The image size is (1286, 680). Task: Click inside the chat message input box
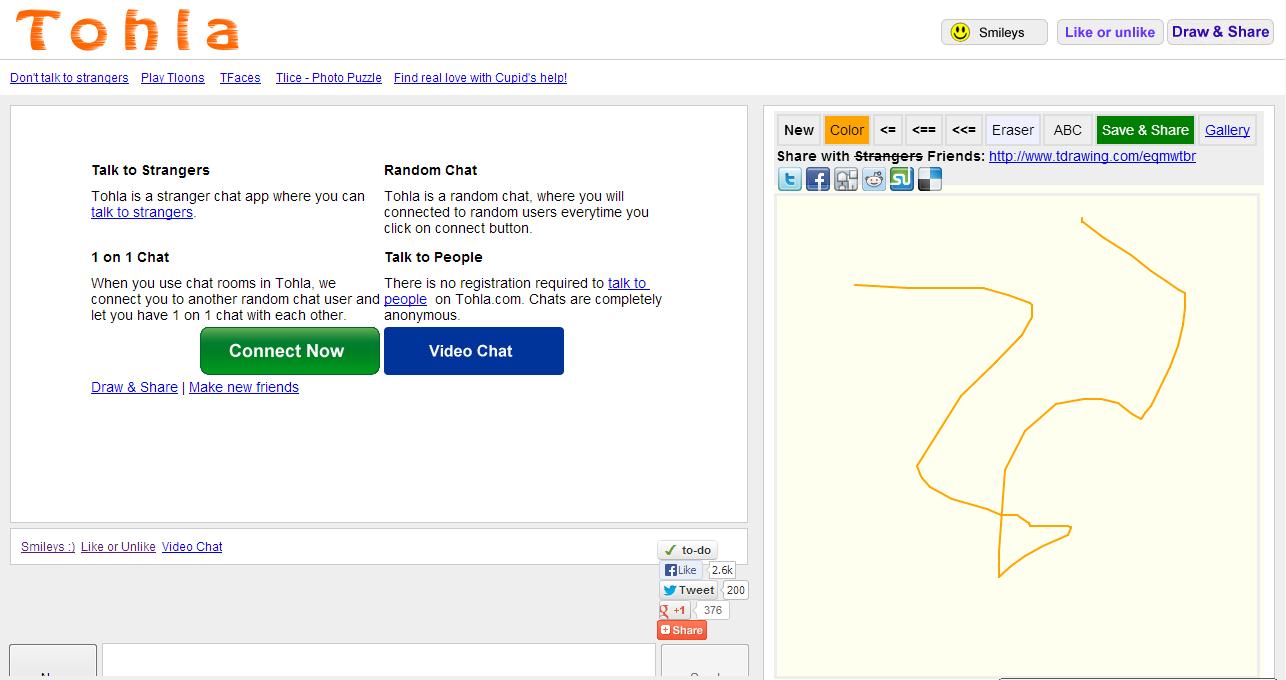378,661
